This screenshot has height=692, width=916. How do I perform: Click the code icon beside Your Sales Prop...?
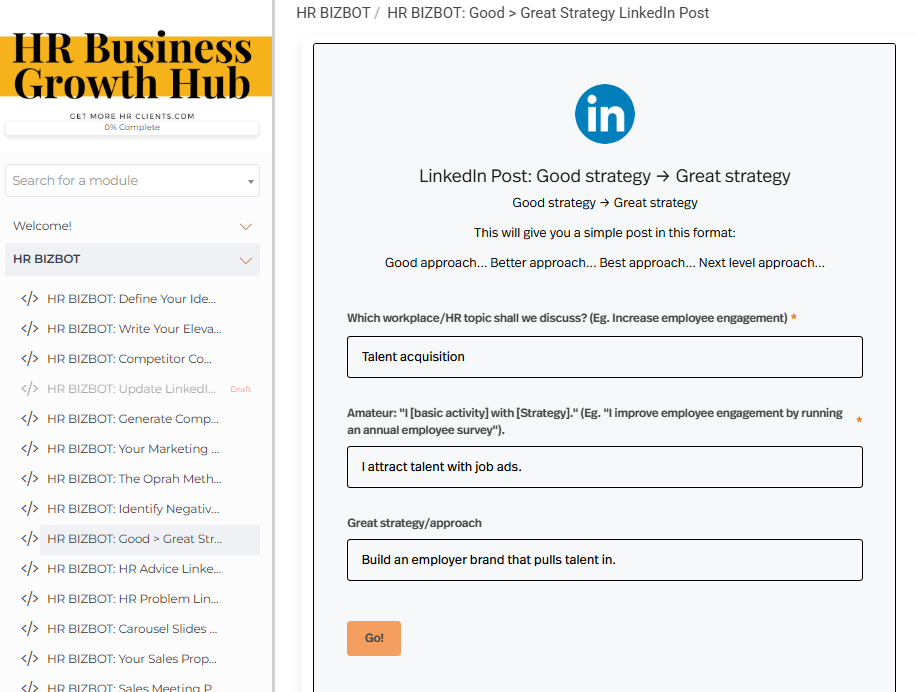click(30, 659)
